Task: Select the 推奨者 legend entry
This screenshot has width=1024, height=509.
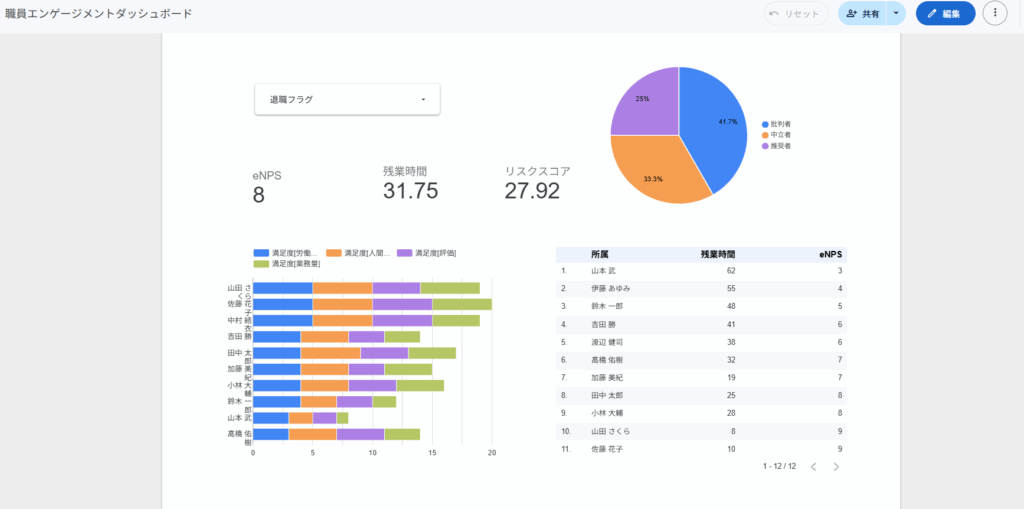Action: point(780,146)
